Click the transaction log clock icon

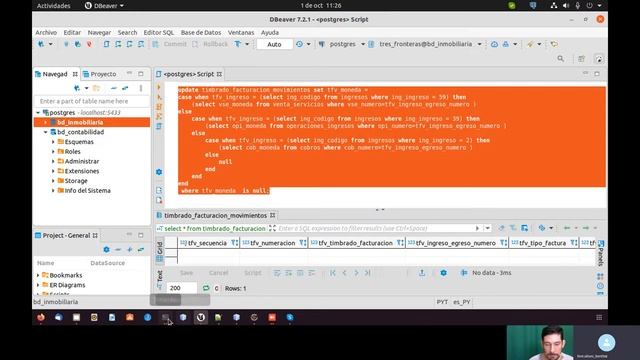pos(300,44)
